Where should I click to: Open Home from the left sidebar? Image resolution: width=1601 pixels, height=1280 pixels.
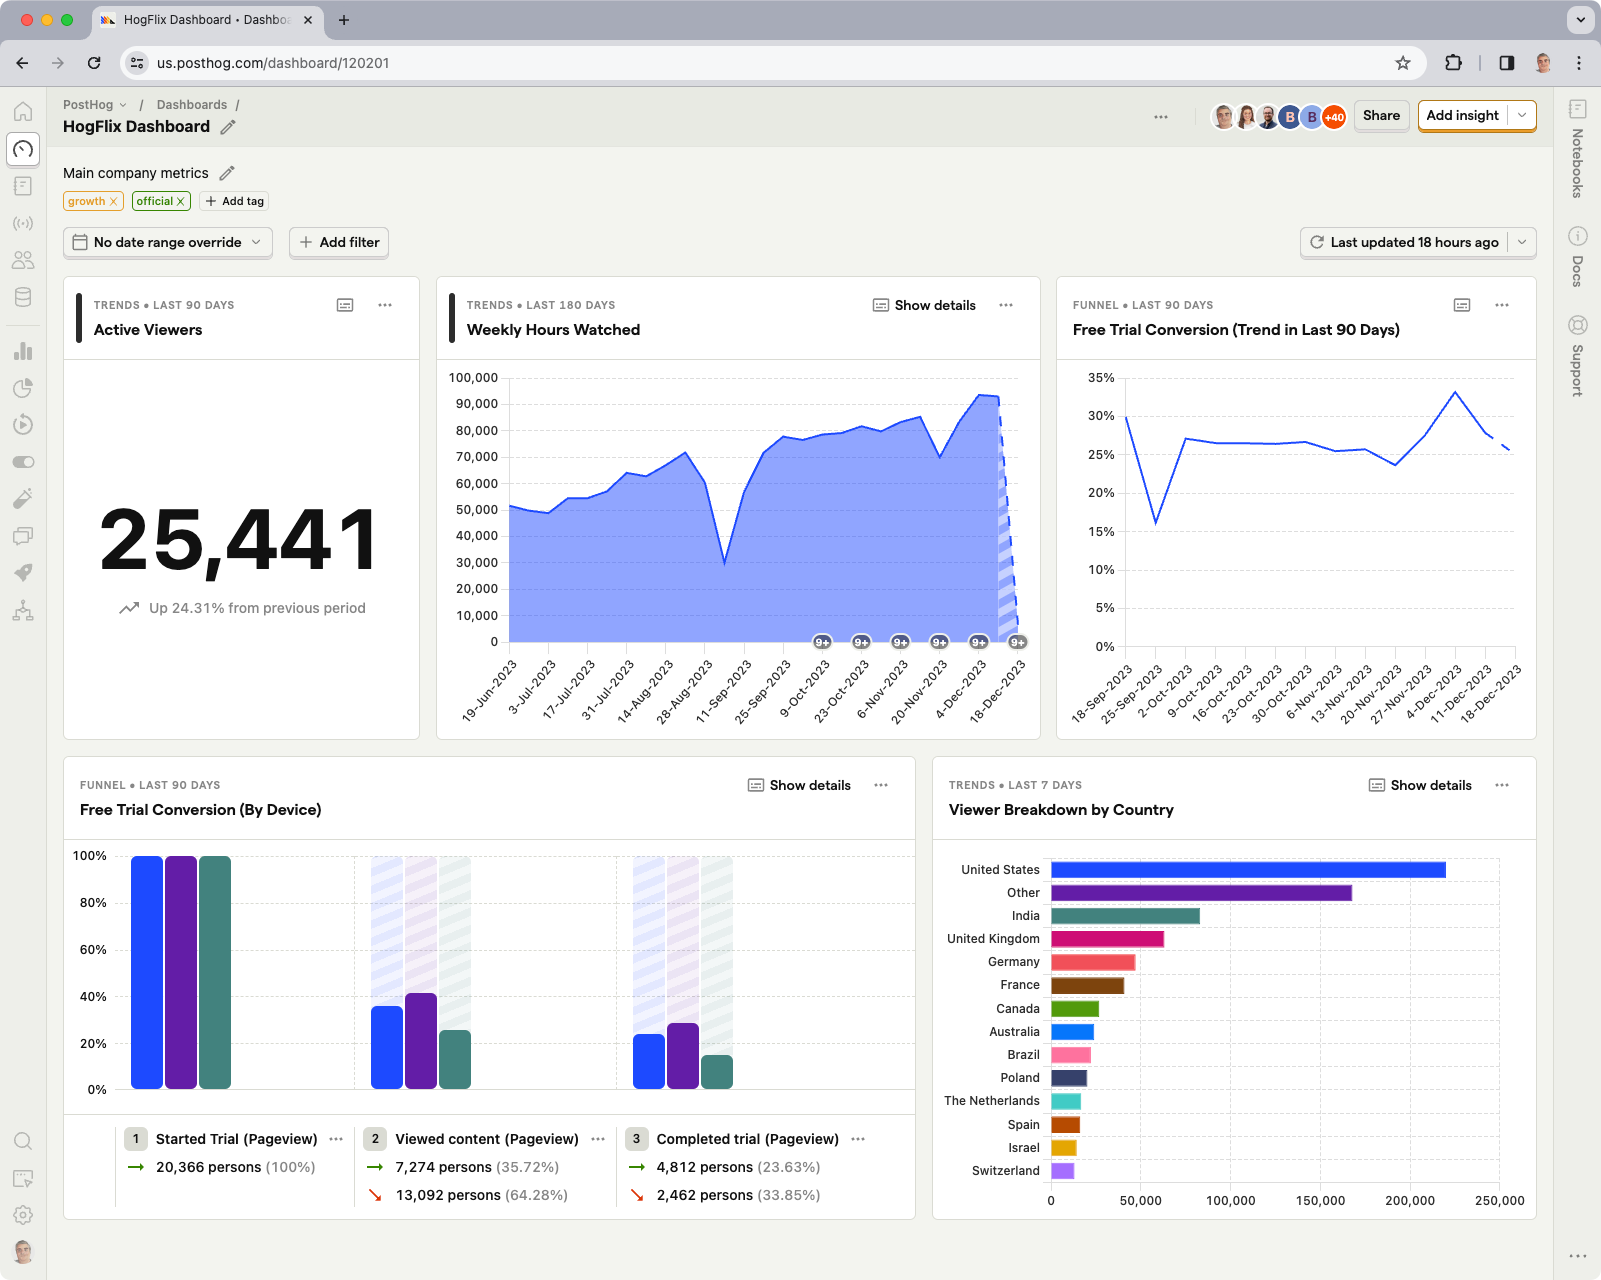pyautogui.click(x=23, y=111)
